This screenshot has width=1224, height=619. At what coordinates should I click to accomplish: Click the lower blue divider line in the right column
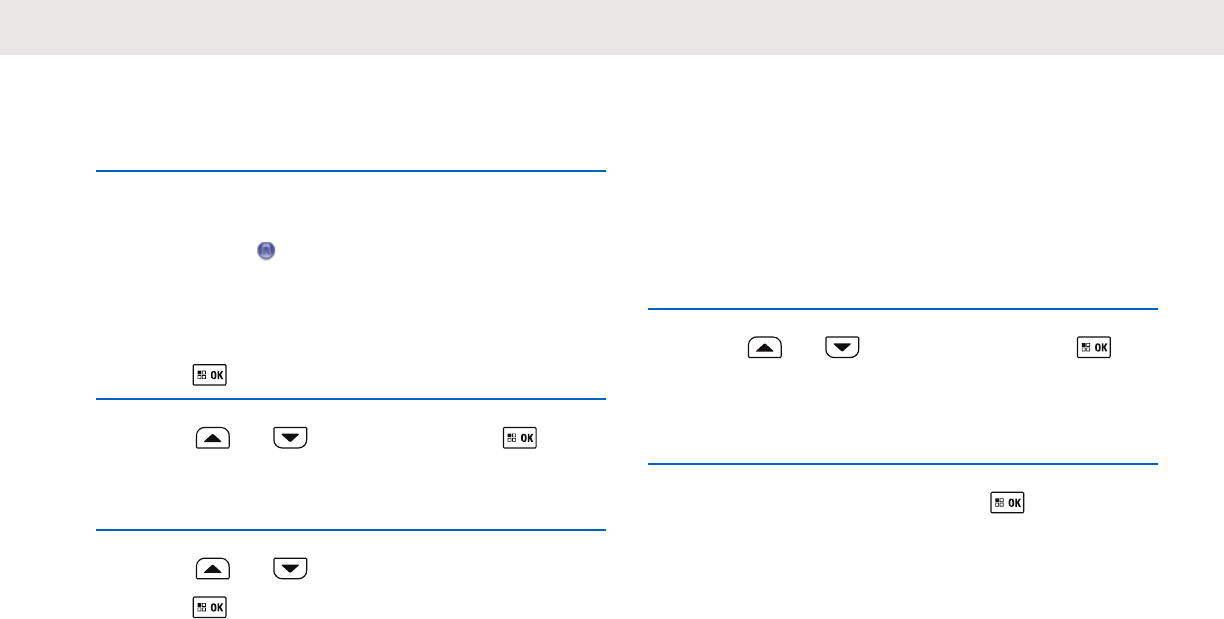point(903,464)
